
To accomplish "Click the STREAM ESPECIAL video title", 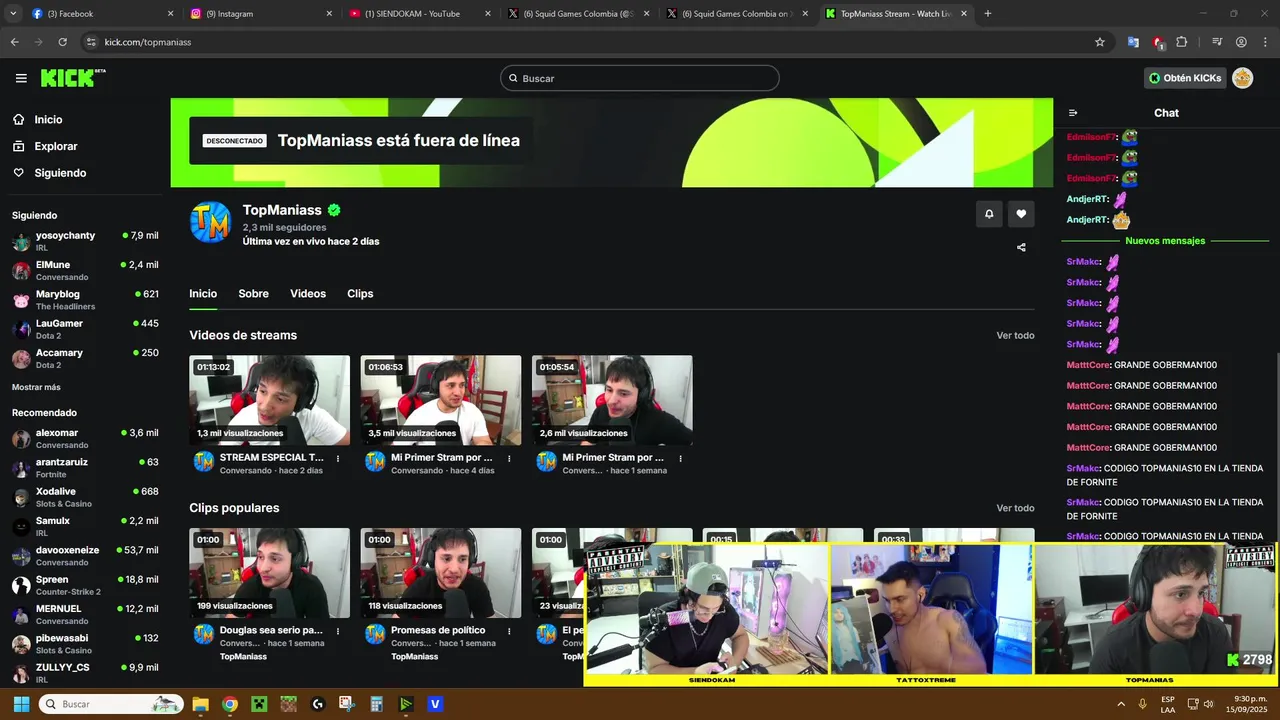I will [271, 457].
